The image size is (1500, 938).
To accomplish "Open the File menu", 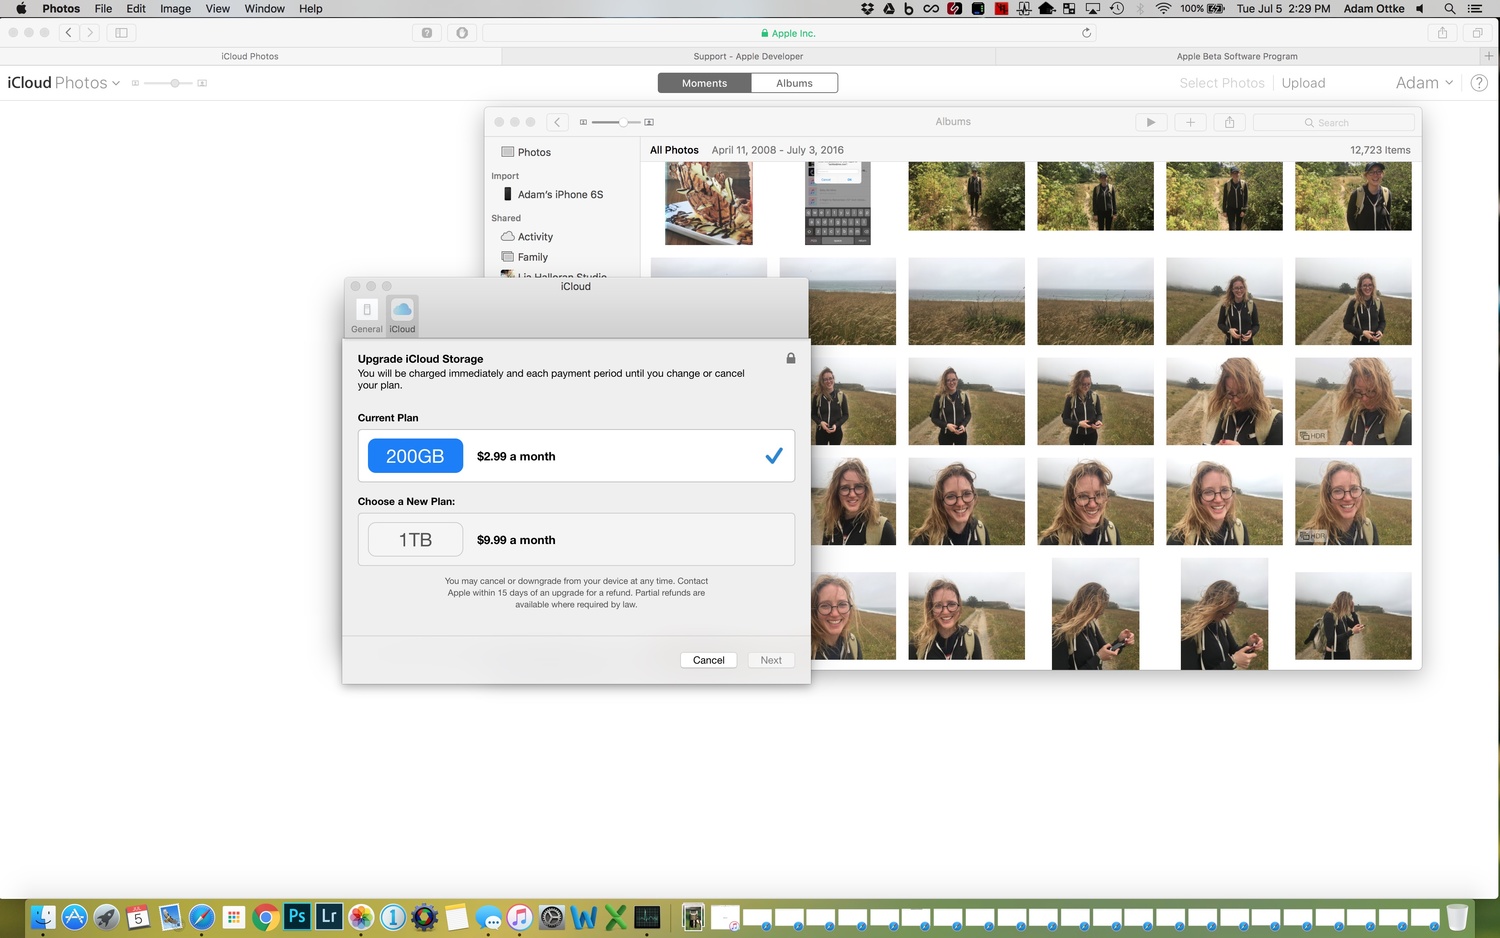I will (103, 8).
